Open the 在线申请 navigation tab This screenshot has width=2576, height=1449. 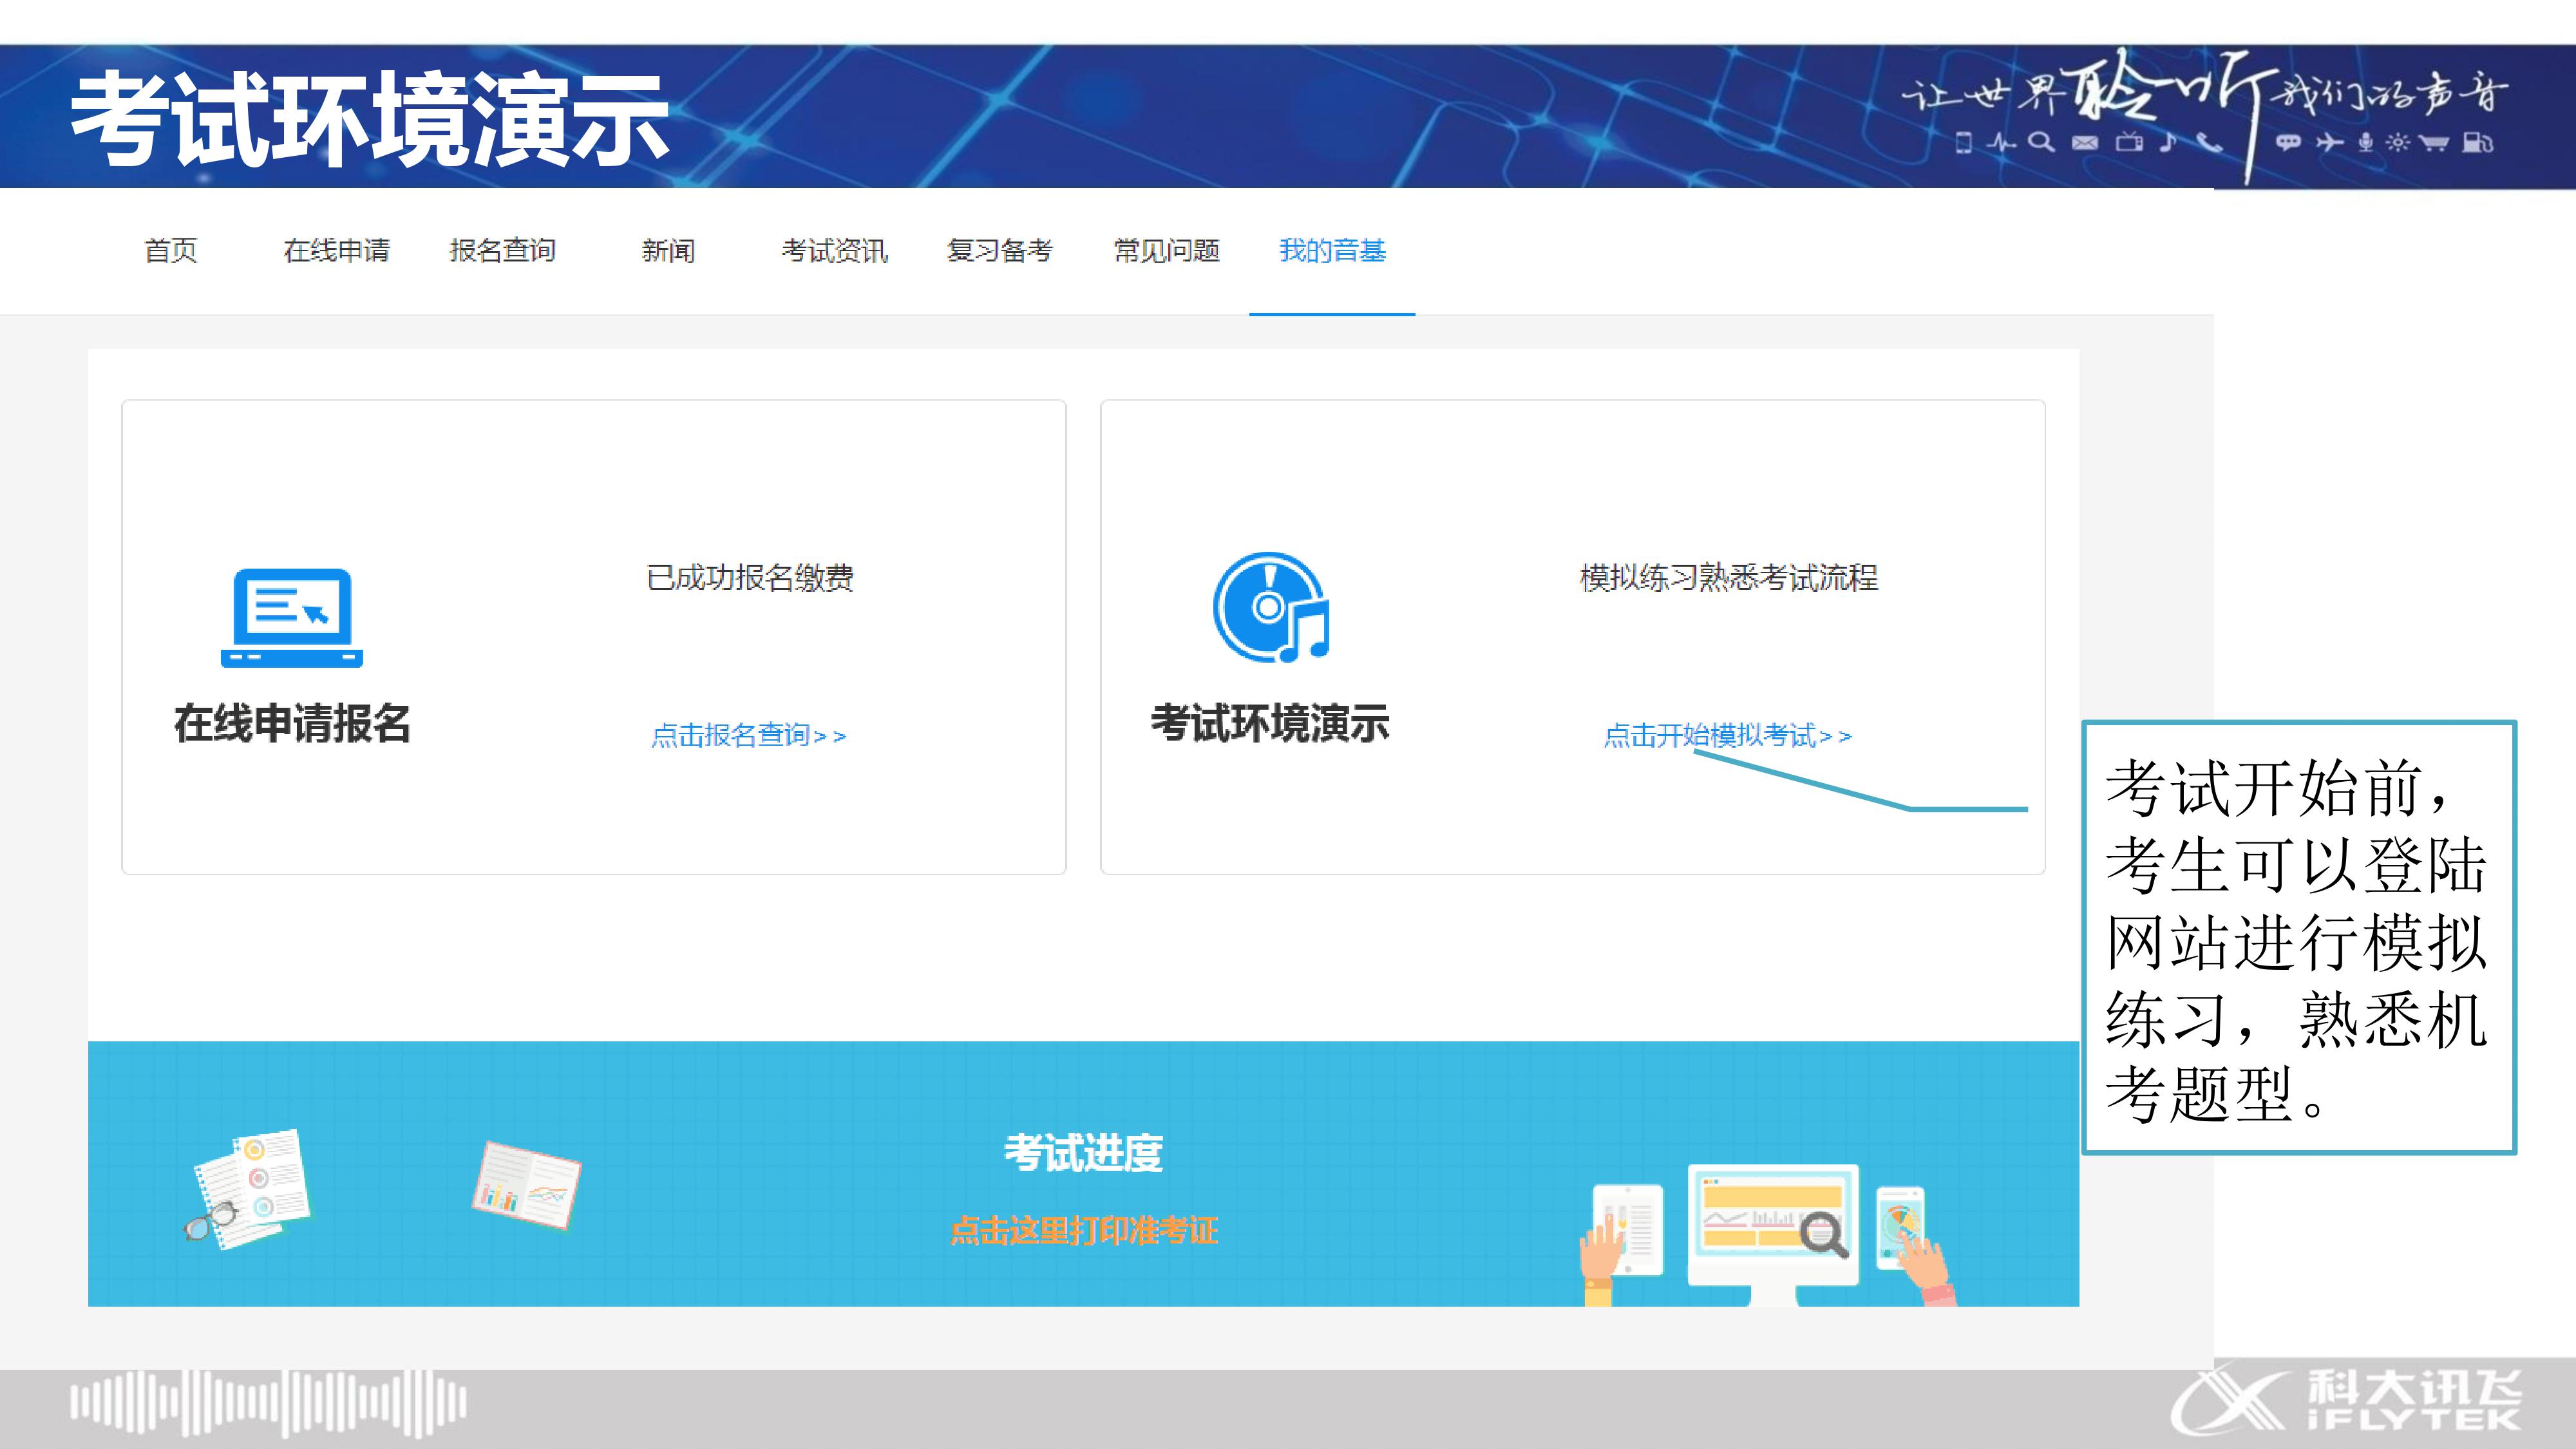pos(337,251)
